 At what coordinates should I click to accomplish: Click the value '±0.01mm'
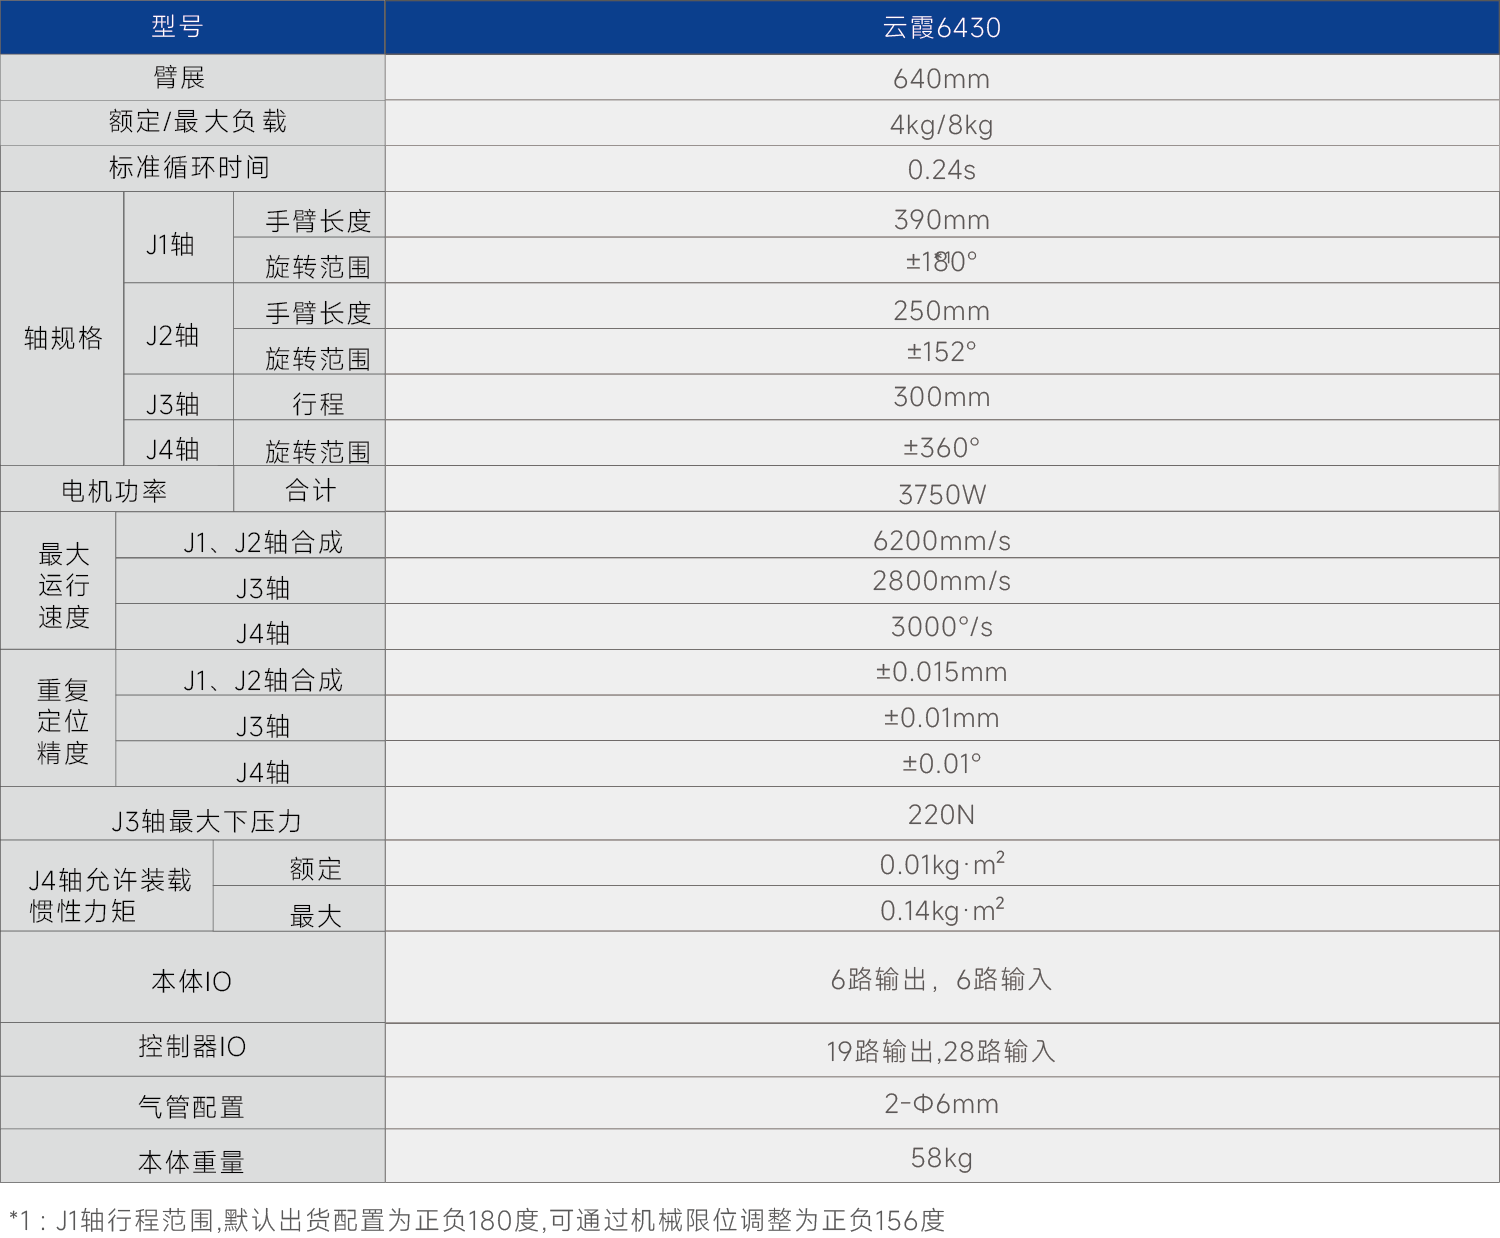[x=941, y=718]
